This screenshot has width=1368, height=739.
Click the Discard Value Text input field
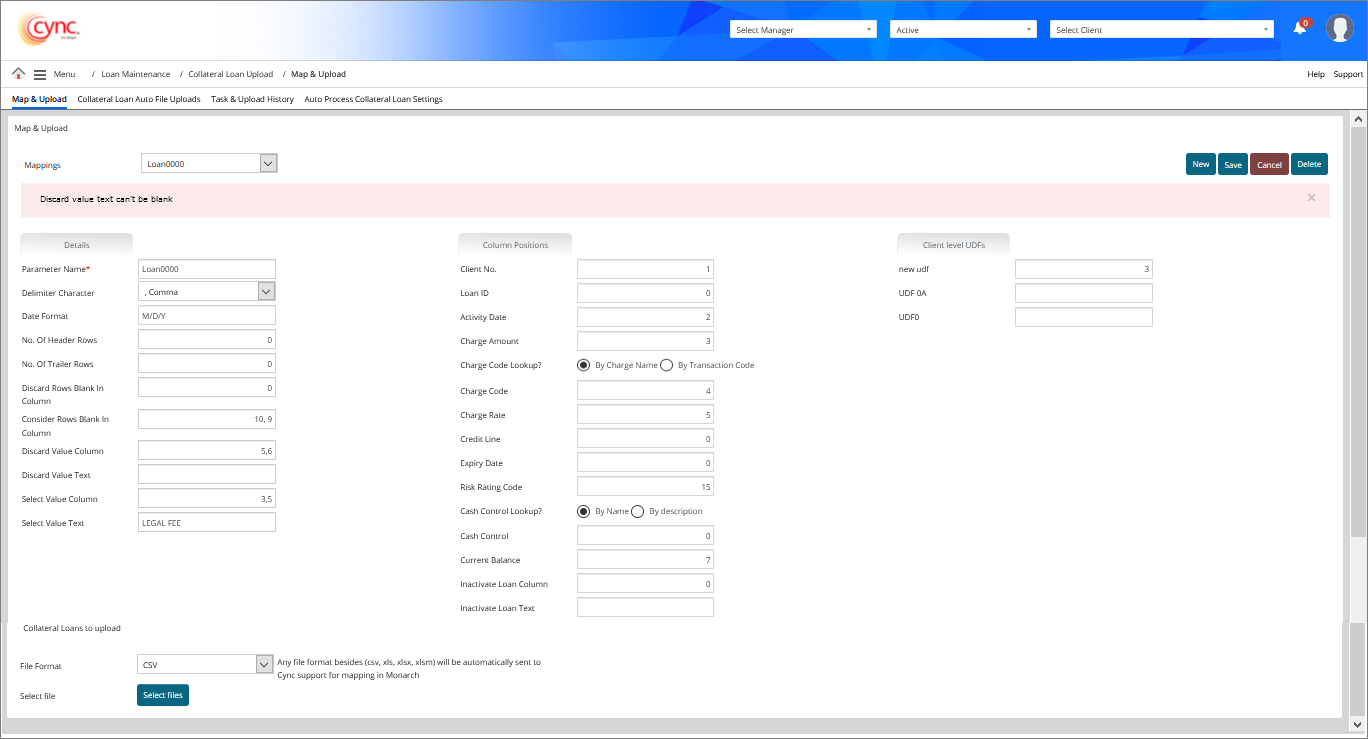pos(207,475)
